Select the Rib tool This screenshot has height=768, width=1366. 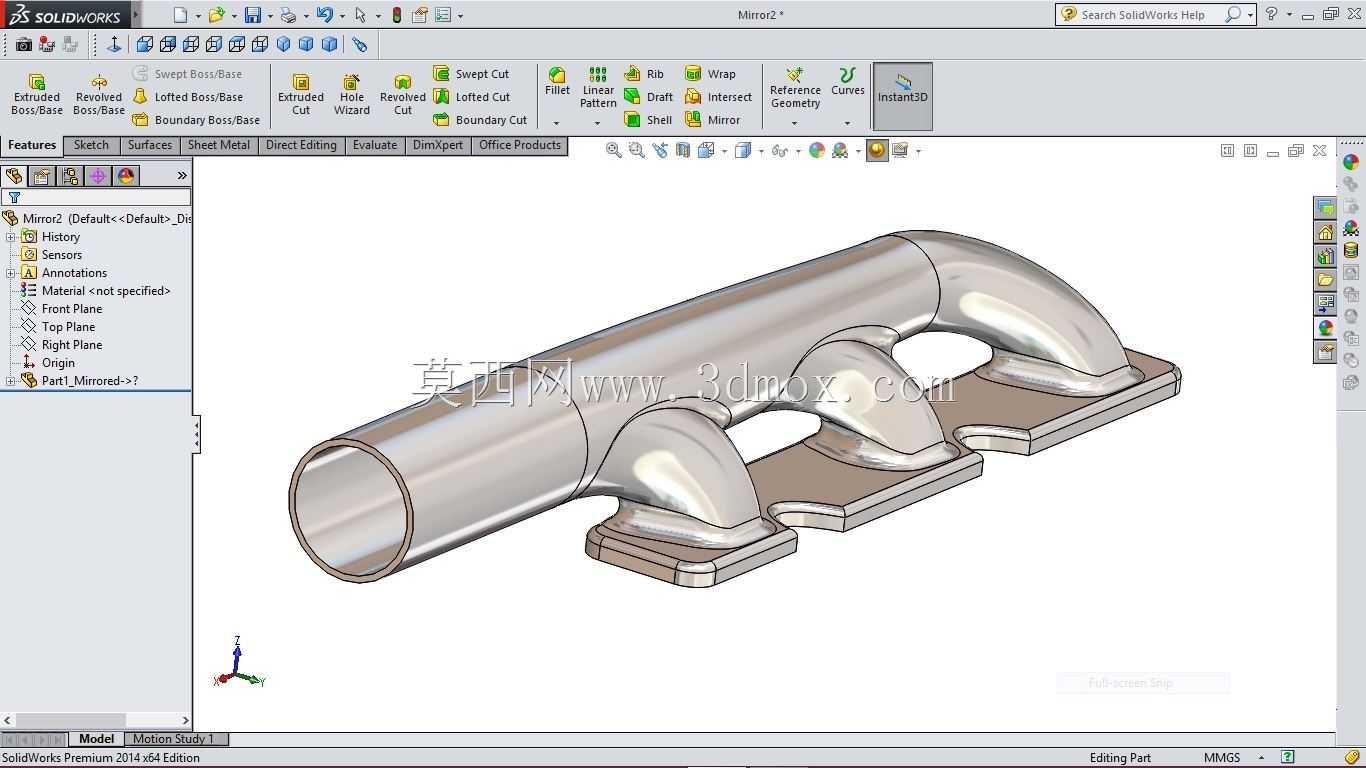point(644,74)
